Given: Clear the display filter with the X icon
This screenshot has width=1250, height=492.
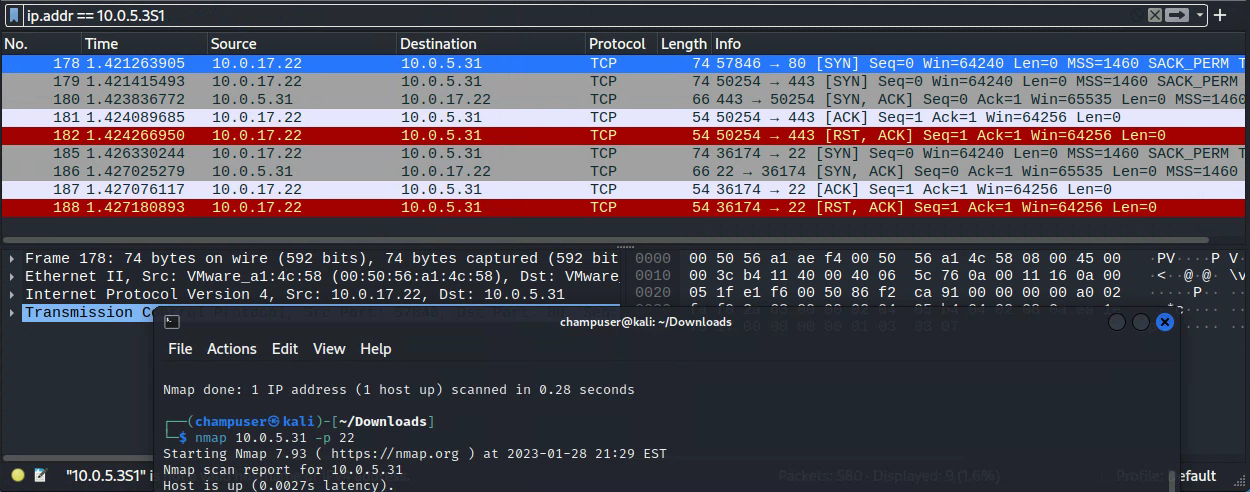Looking at the screenshot, I should pyautogui.click(x=1154, y=15).
